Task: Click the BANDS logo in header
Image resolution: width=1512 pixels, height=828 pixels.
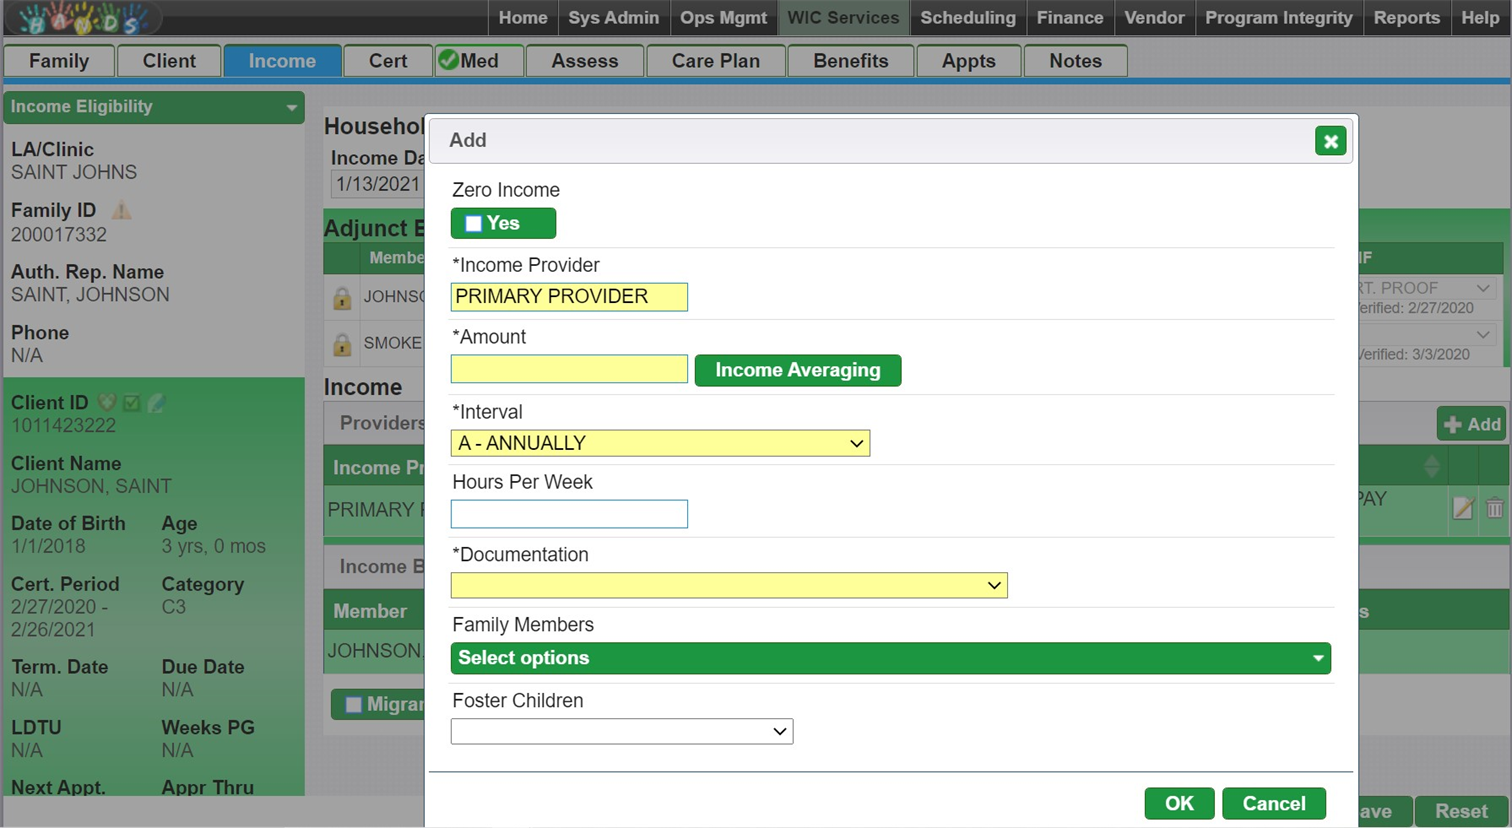Action: [82, 18]
